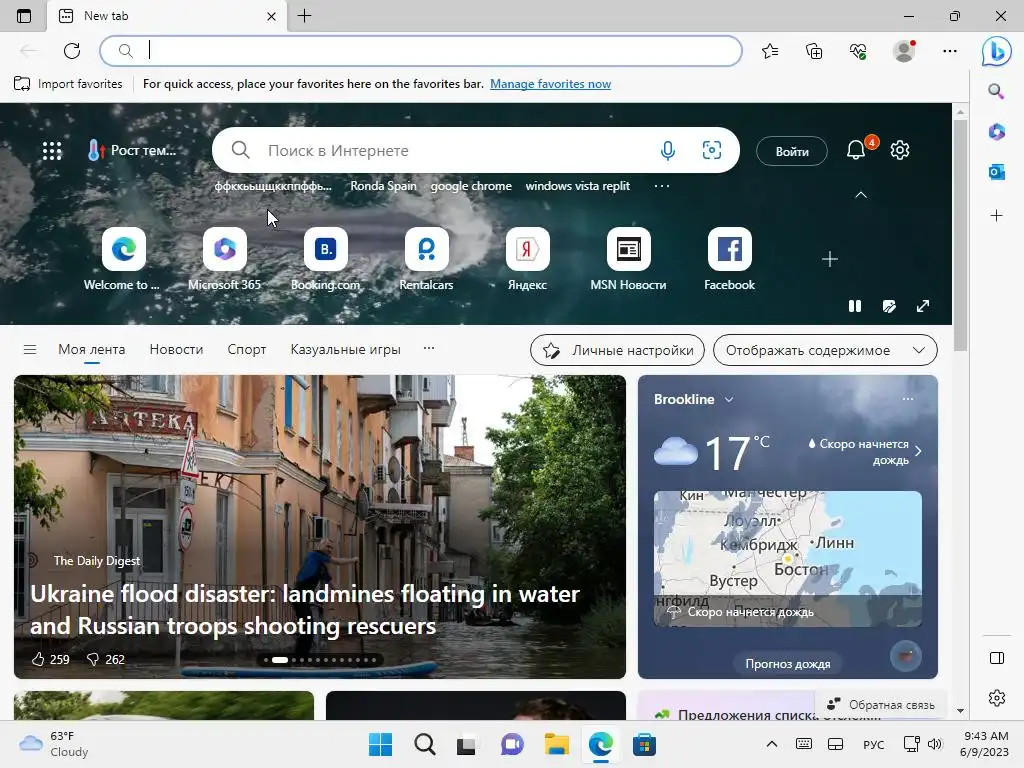
Task: Open the Favorites star icon in toolbar
Action: click(x=770, y=51)
